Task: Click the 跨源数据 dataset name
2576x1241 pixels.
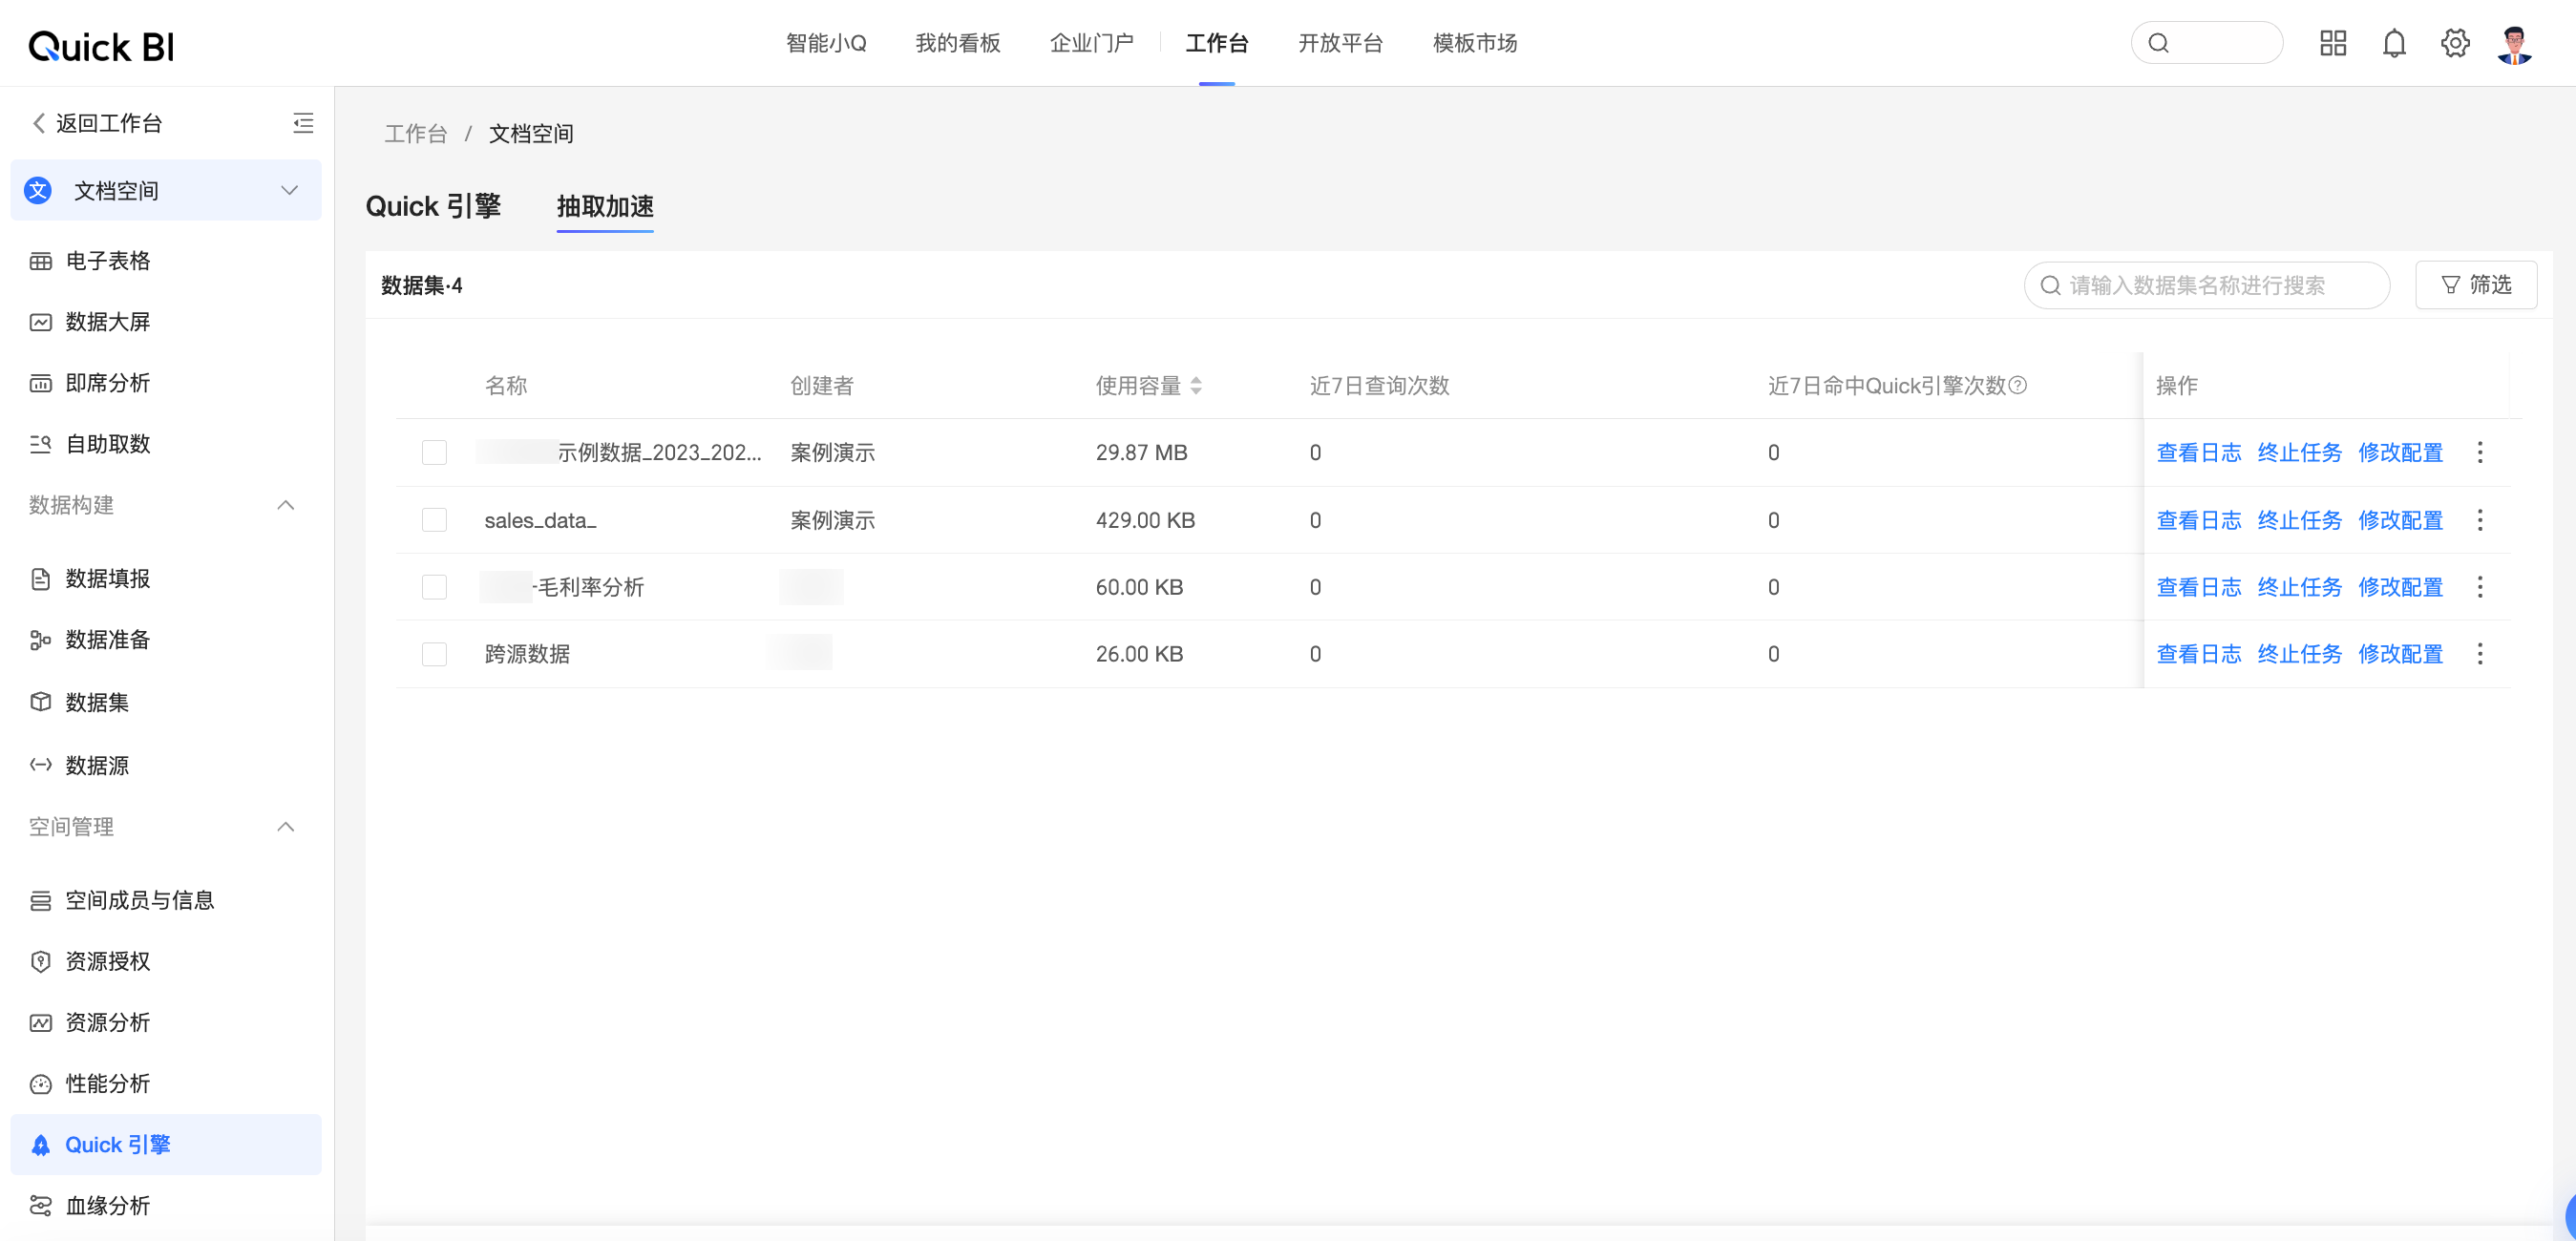Action: (x=527, y=655)
